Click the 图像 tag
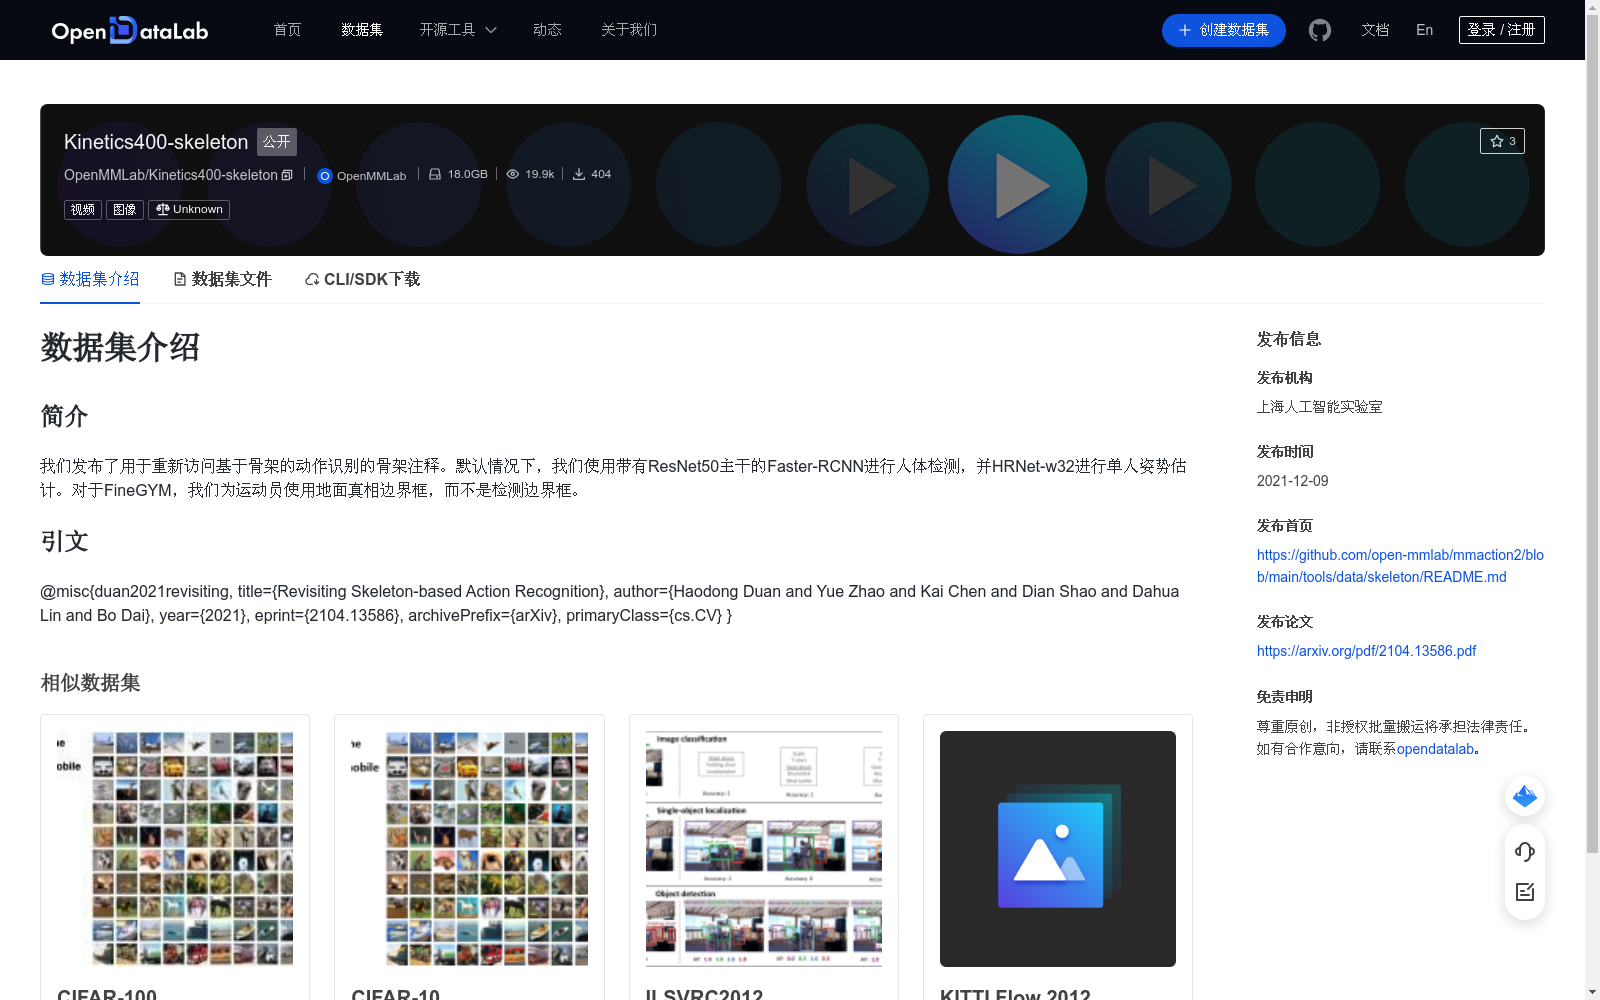 tap(125, 209)
